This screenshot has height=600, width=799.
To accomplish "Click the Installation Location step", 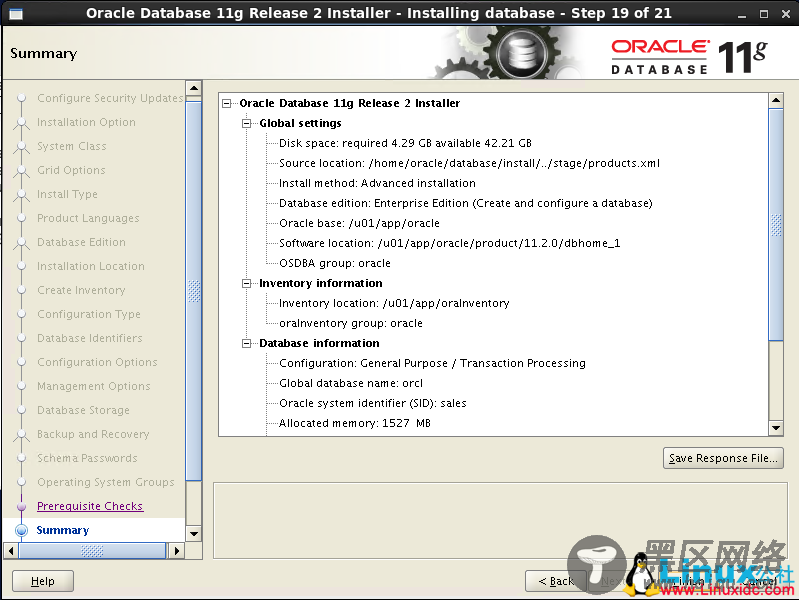I will (x=91, y=266).
